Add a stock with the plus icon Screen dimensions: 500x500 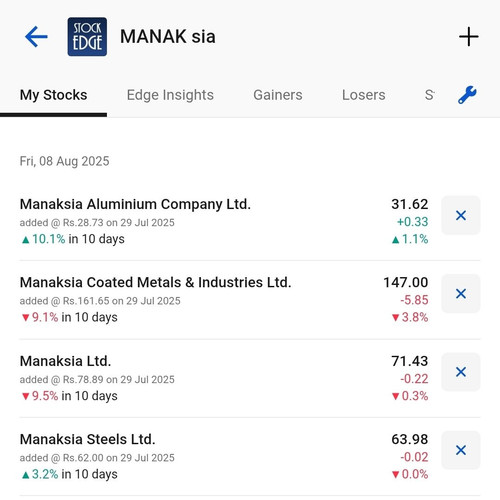(469, 37)
